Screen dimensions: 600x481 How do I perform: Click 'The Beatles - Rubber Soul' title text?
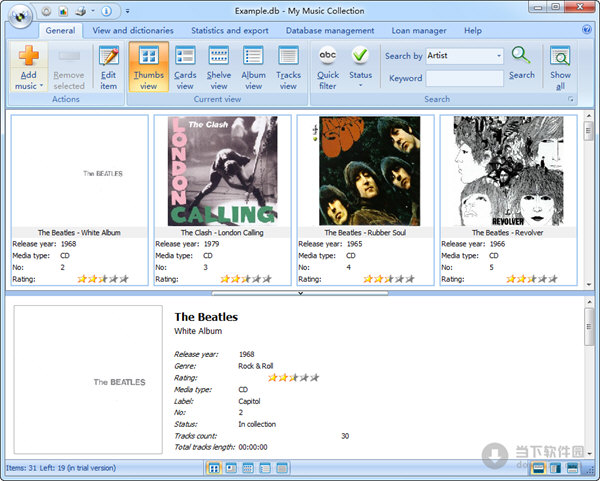pyautogui.click(x=365, y=233)
